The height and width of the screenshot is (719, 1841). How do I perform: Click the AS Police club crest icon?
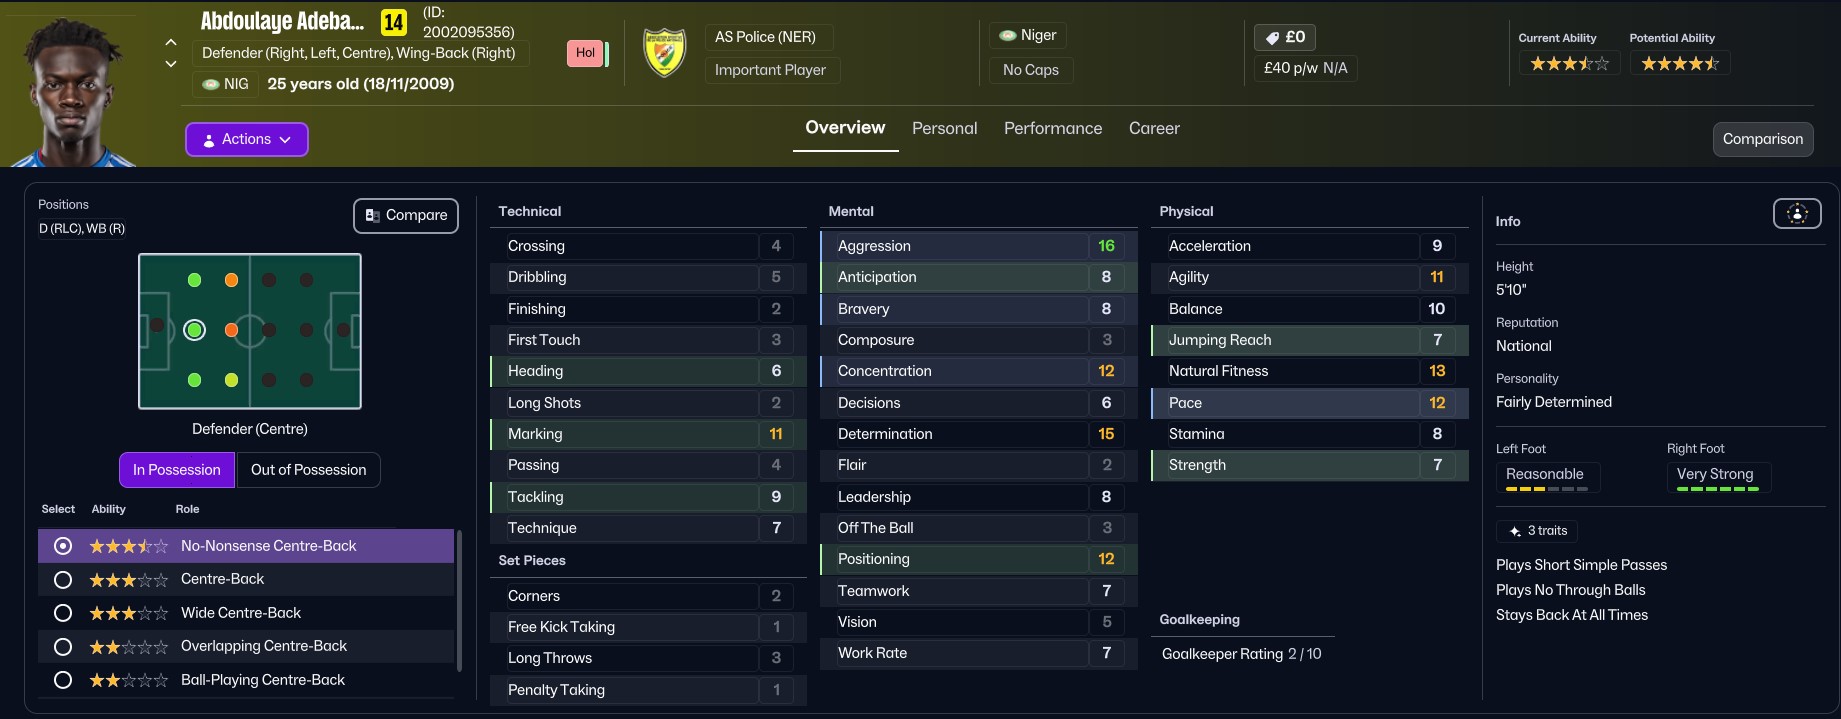[x=665, y=53]
